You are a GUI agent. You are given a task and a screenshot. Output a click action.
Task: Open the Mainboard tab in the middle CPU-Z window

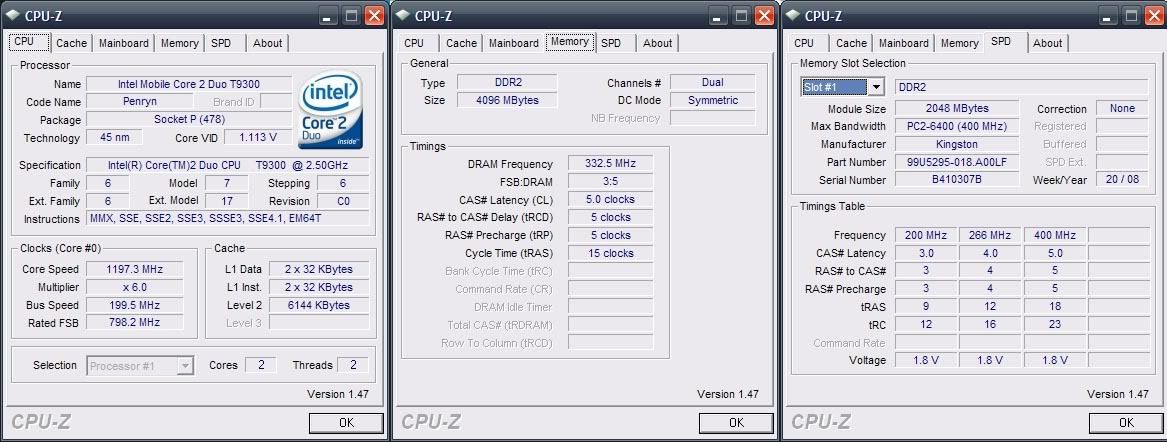point(514,43)
